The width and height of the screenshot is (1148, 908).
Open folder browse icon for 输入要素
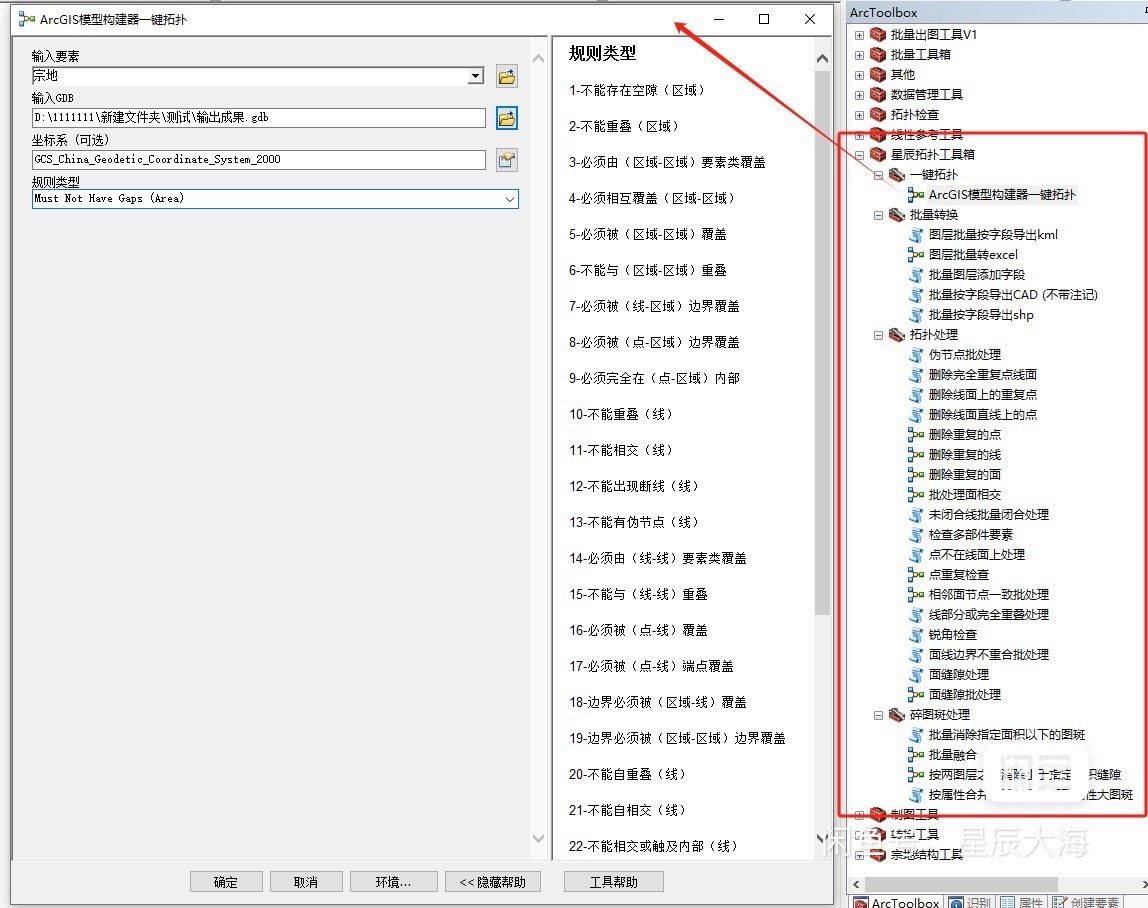(x=507, y=76)
